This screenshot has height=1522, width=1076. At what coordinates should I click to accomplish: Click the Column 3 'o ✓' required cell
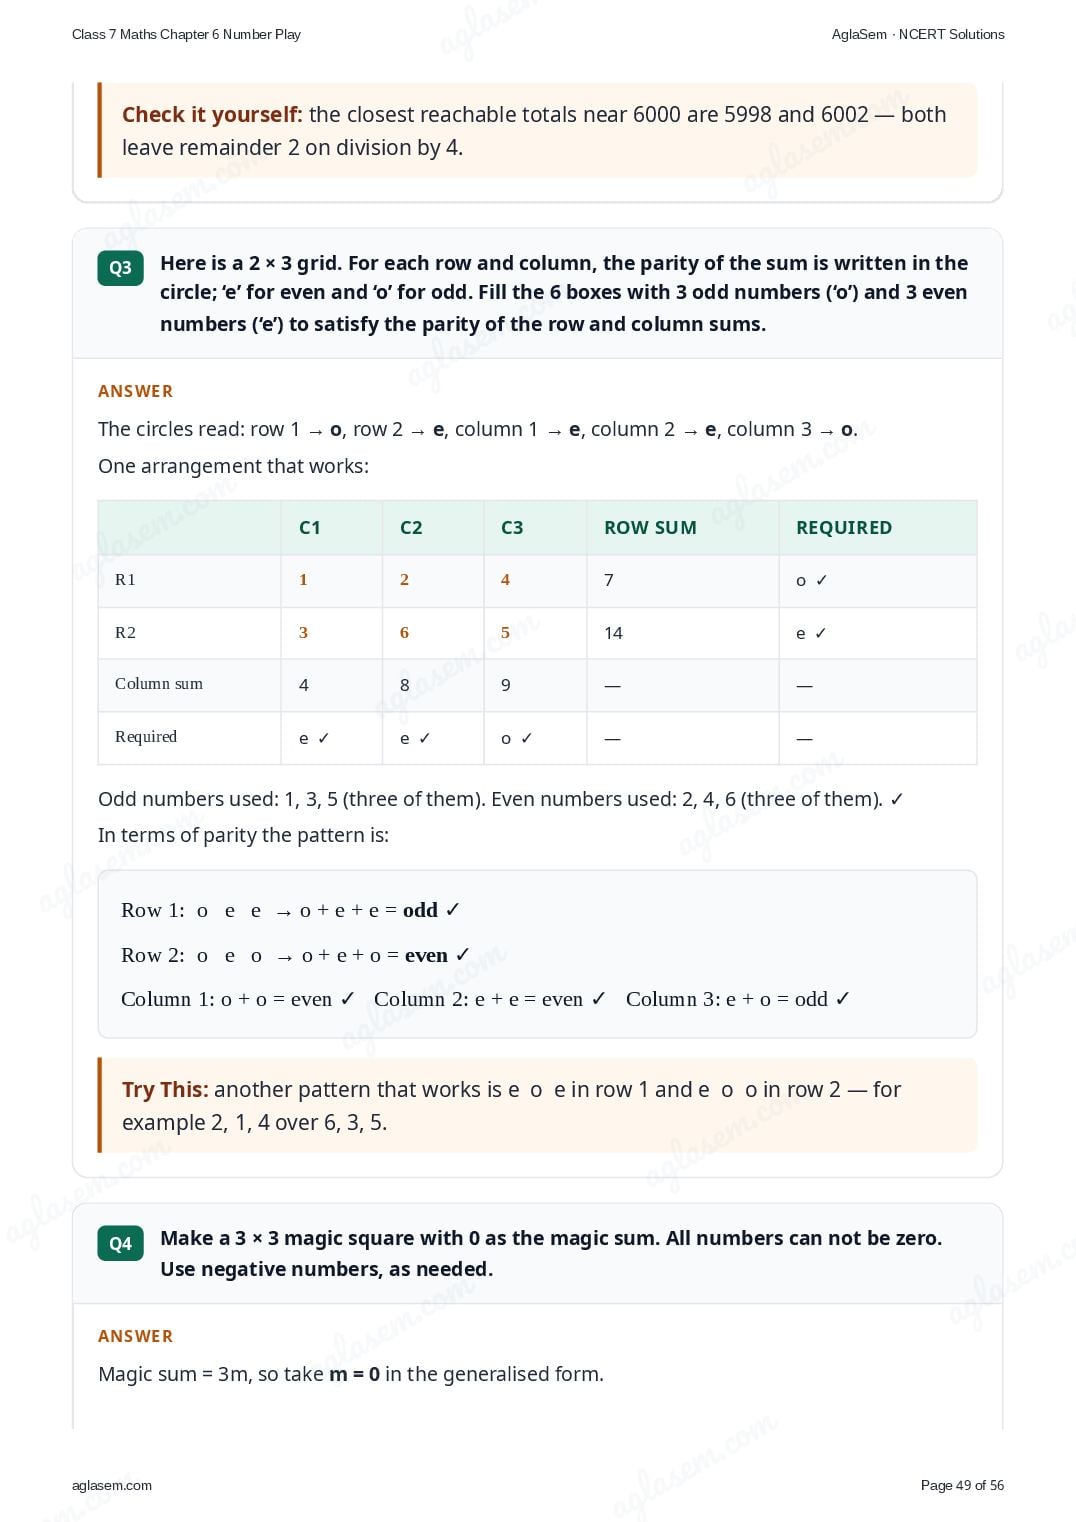coord(535,738)
